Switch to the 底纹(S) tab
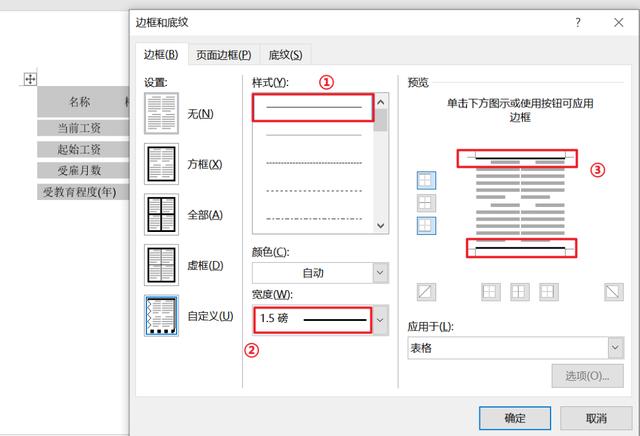This screenshot has width=640, height=436. 285,55
